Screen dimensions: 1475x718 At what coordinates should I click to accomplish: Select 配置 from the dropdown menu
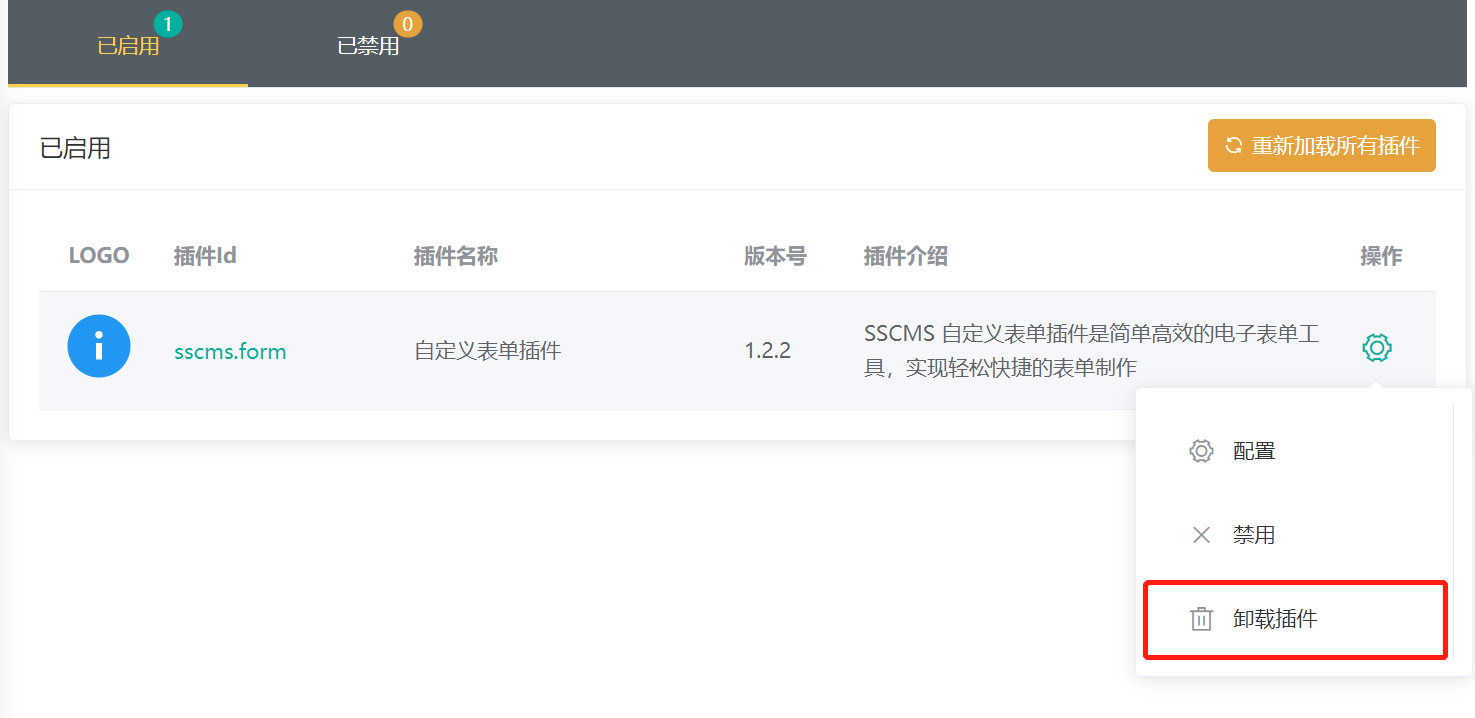click(x=1254, y=451)
